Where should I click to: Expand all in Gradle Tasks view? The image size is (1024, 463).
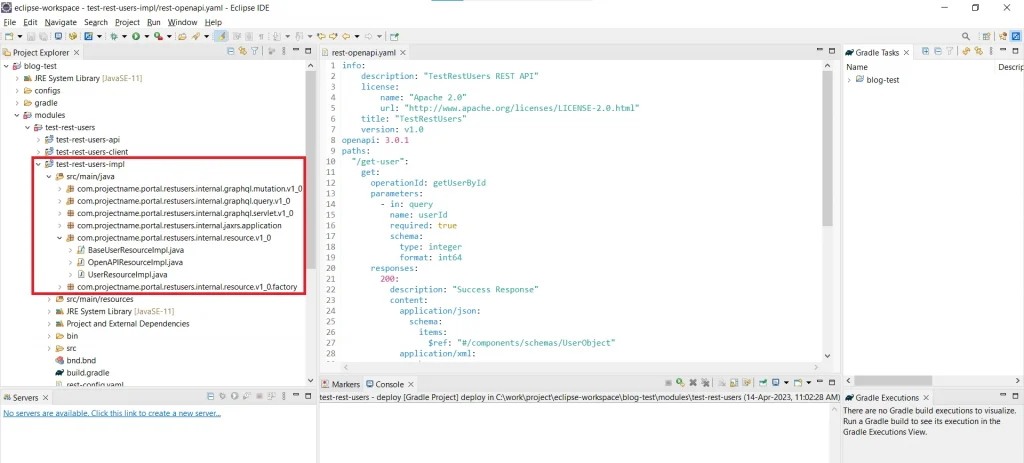[x=925, y=52]
